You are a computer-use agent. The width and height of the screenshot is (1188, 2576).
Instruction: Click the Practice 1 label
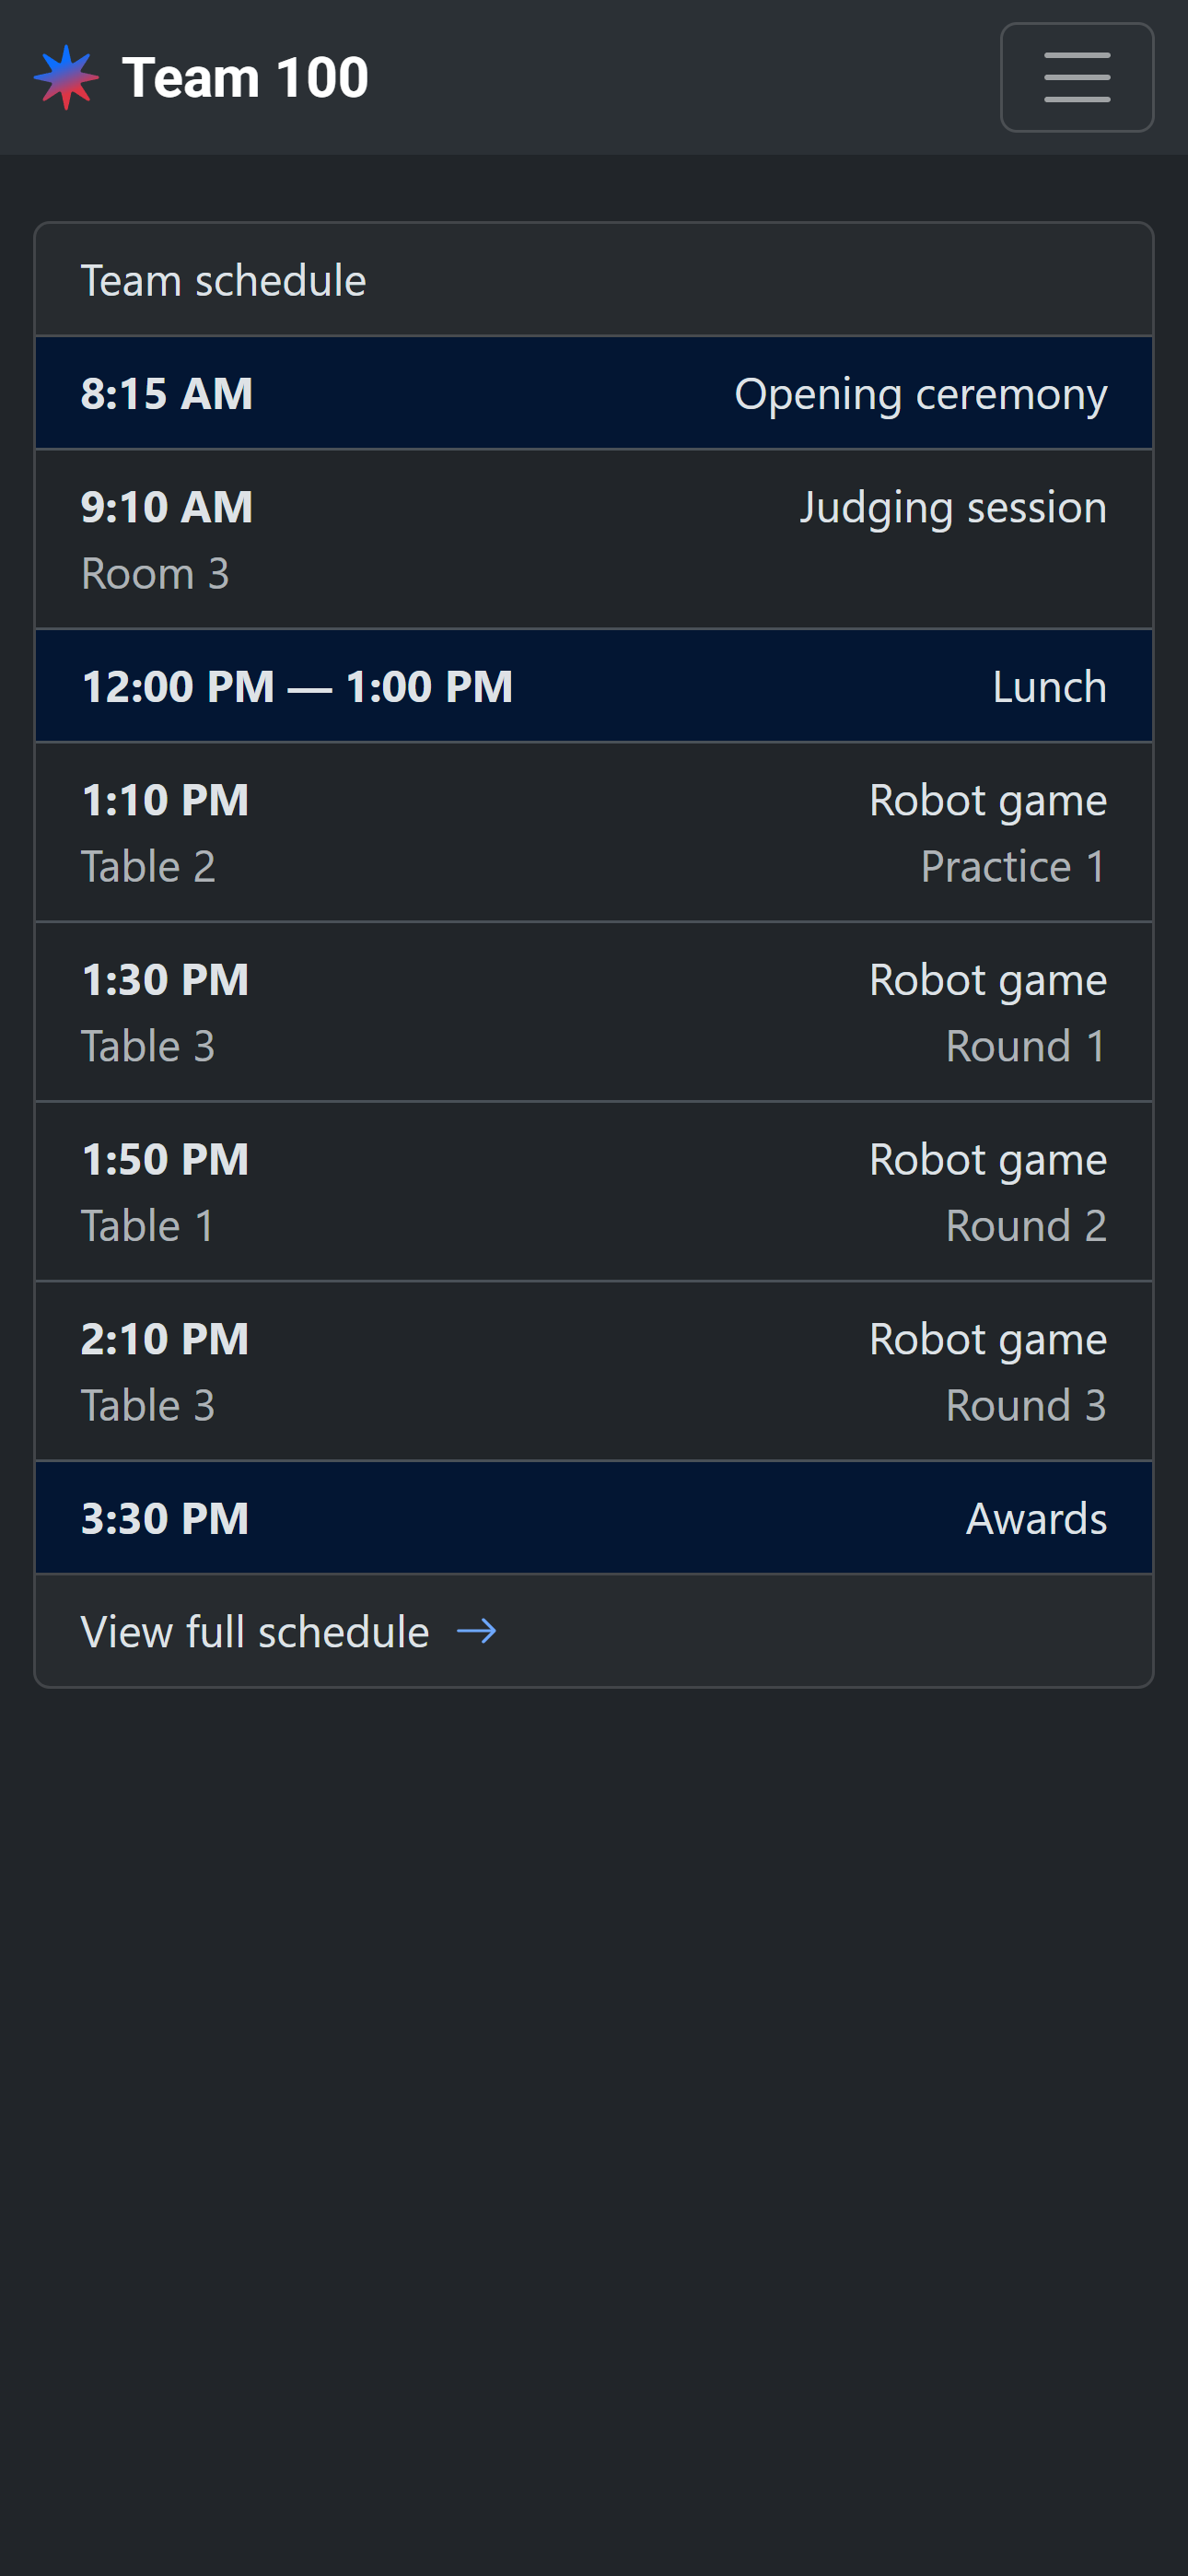1012,867
